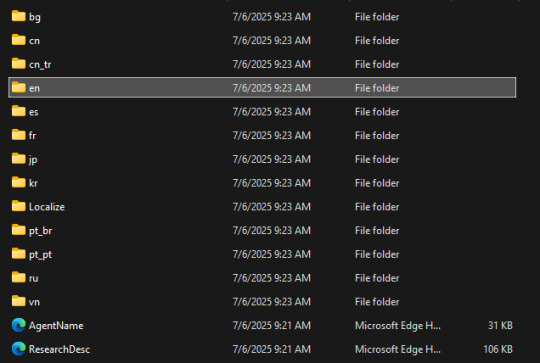540x363 pixels.
Task: Click the pt_pt folder name
Action: 41,255
